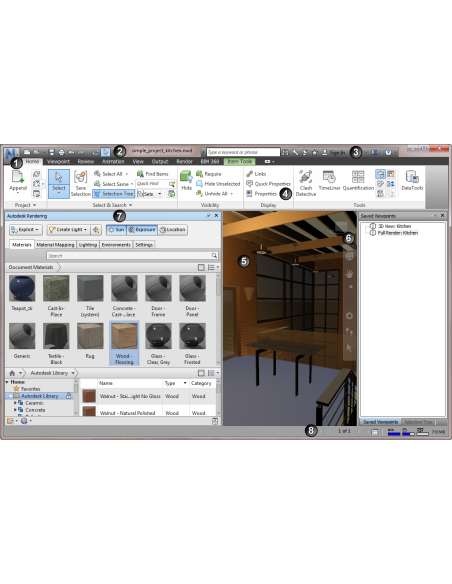Click the select arrow on navigation bar
The height and width of the screenshot is (584, 452).
349,347
